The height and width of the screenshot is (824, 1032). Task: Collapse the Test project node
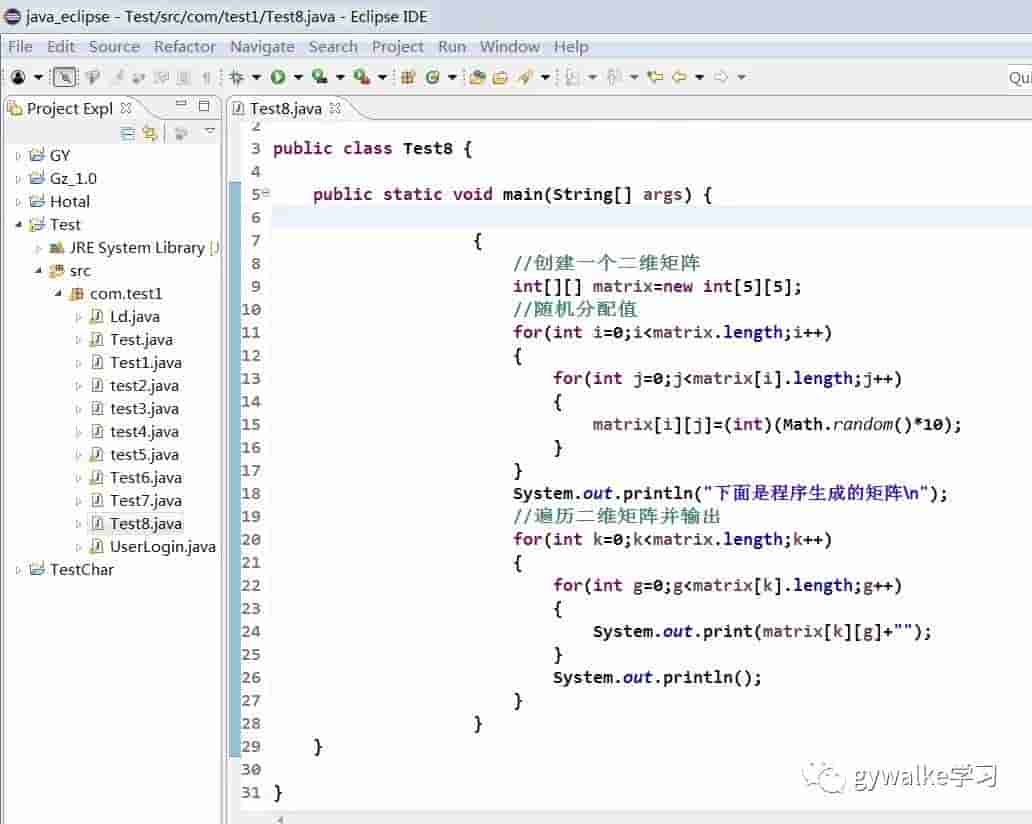(x=18, y=225)
